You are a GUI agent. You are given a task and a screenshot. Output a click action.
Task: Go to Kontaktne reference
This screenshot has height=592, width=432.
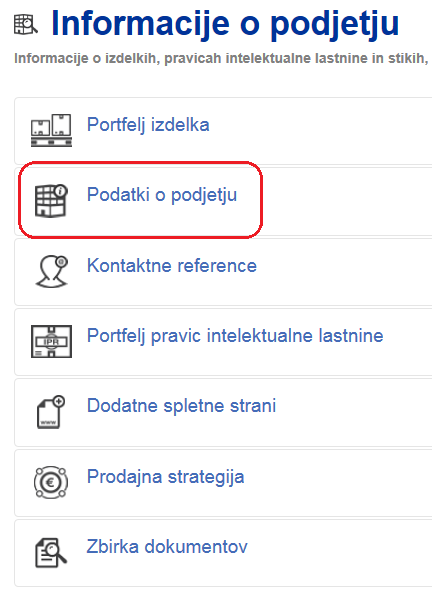pos(172,265)
